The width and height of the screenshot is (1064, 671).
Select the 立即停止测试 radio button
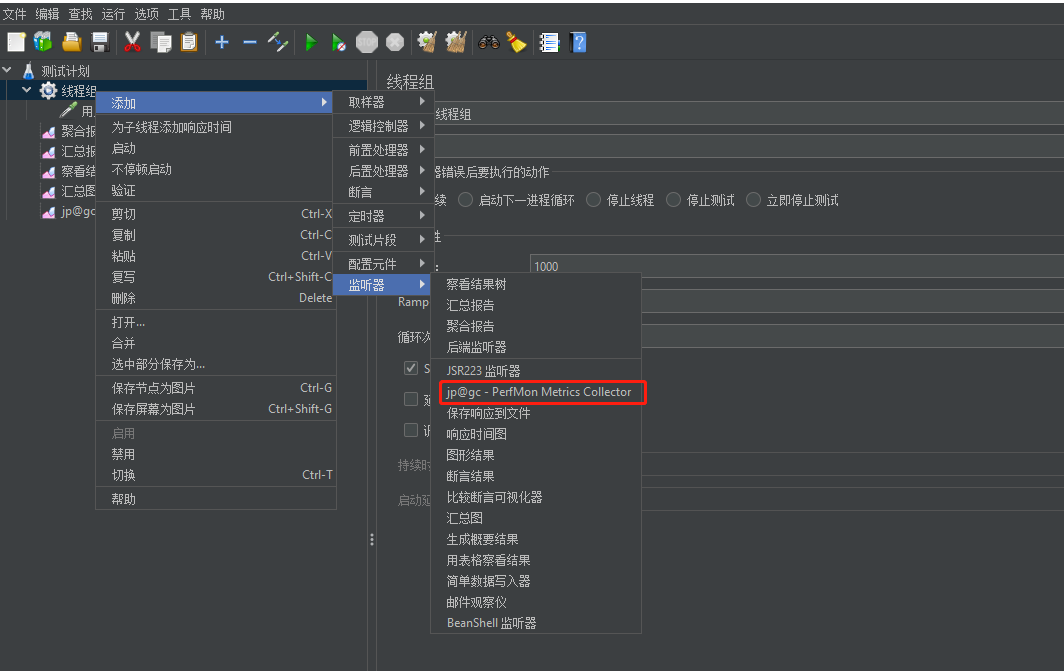752,199
